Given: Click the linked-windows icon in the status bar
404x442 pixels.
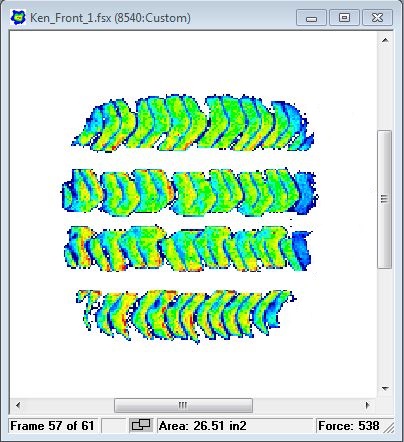Looking at the screenshot, I should (141, 426).
